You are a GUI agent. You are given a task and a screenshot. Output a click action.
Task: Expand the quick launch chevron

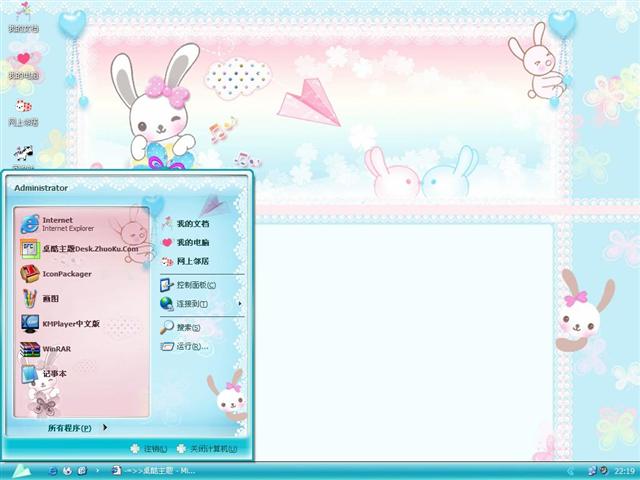pos(97,471)
